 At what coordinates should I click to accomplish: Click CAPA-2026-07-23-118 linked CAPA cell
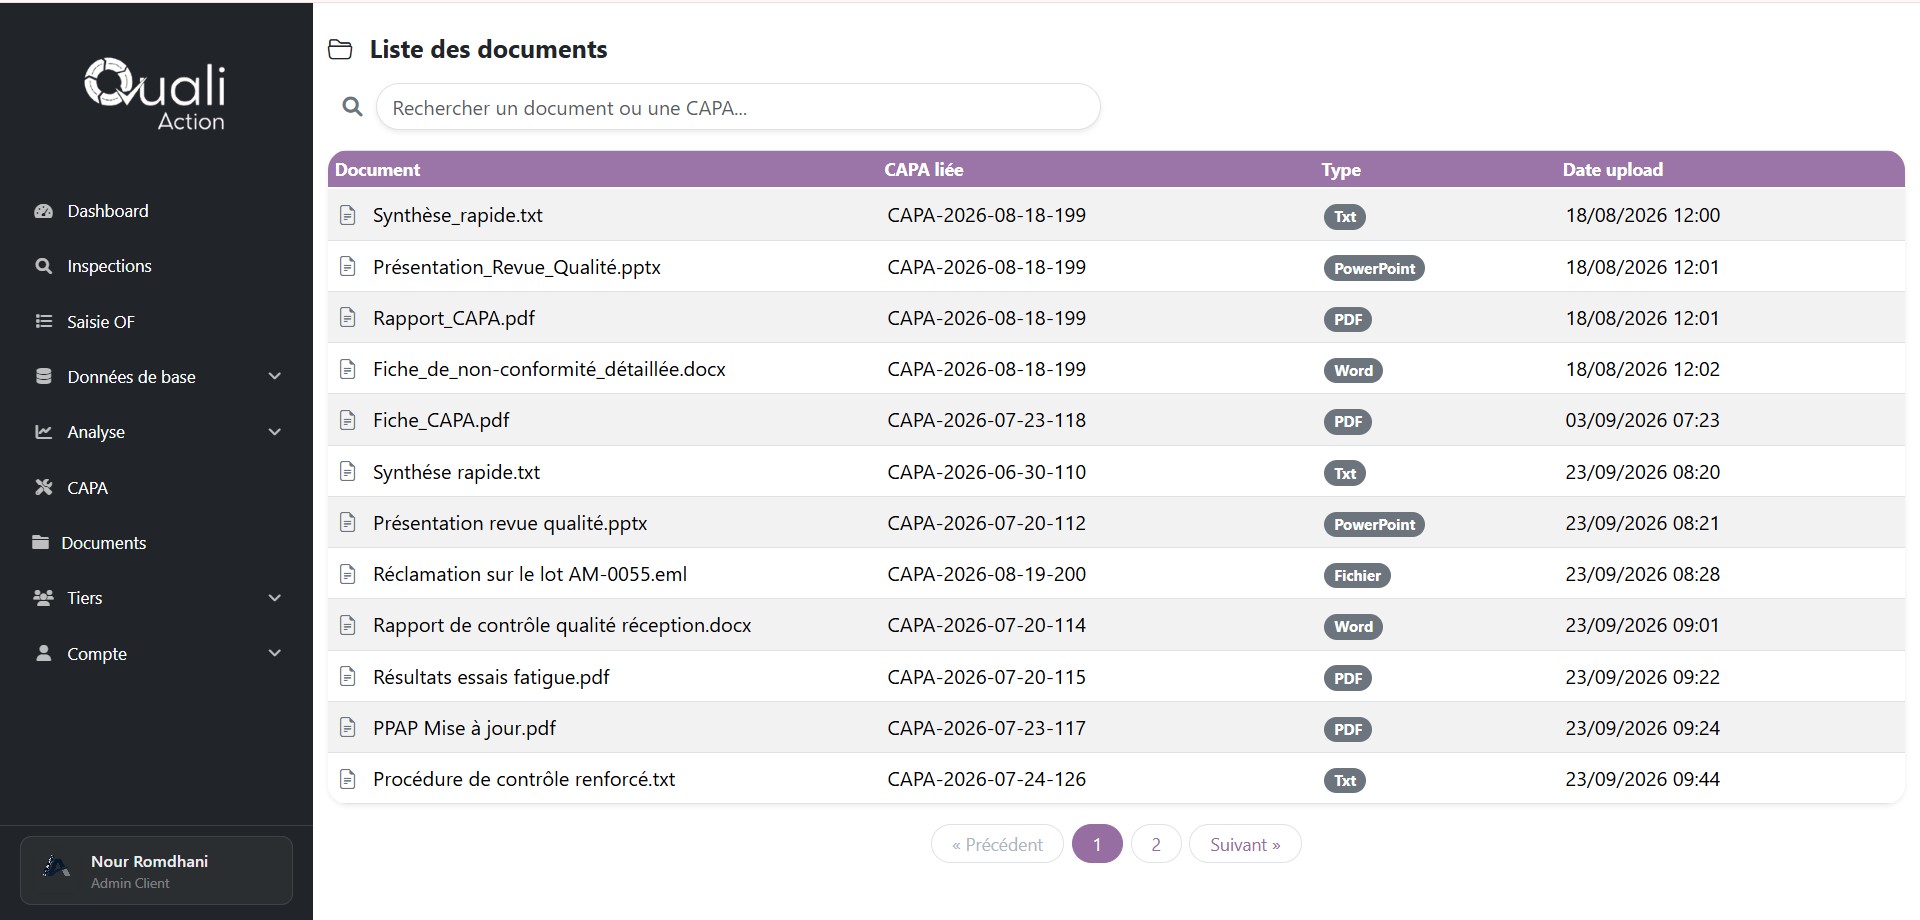[986, 420]
